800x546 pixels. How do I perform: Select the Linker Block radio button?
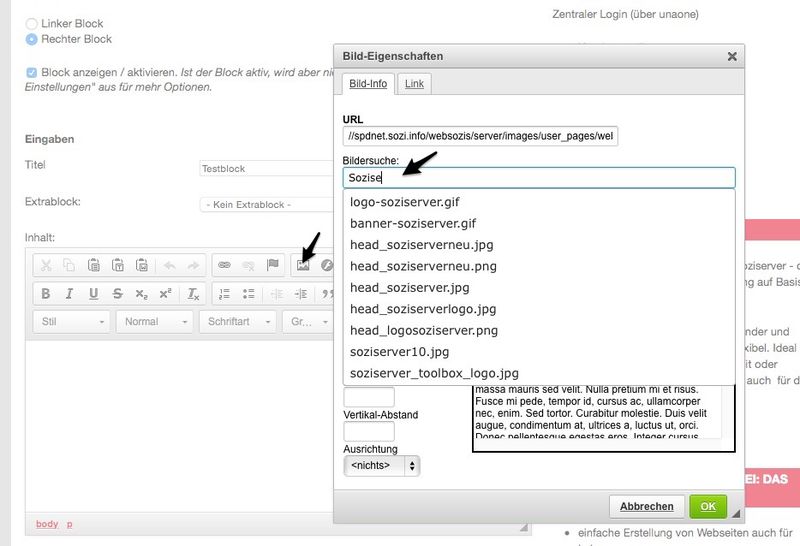pyautogui.click(x=32, y=23)
